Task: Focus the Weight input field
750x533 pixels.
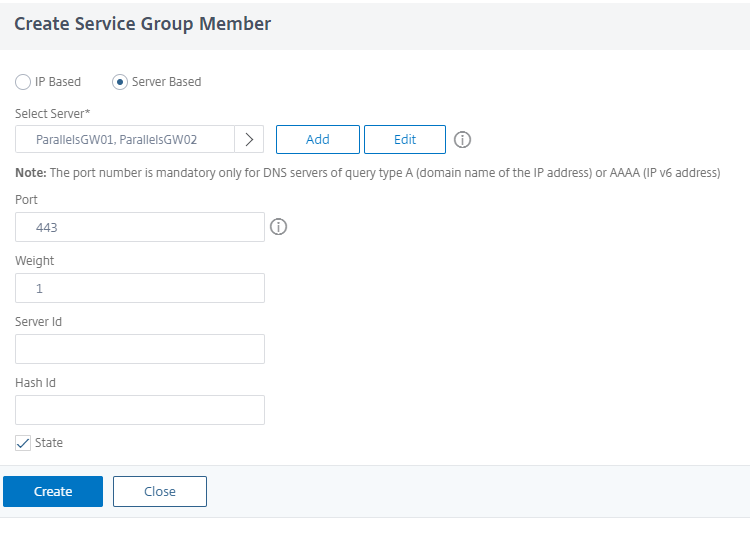Action: coord(140,288)
